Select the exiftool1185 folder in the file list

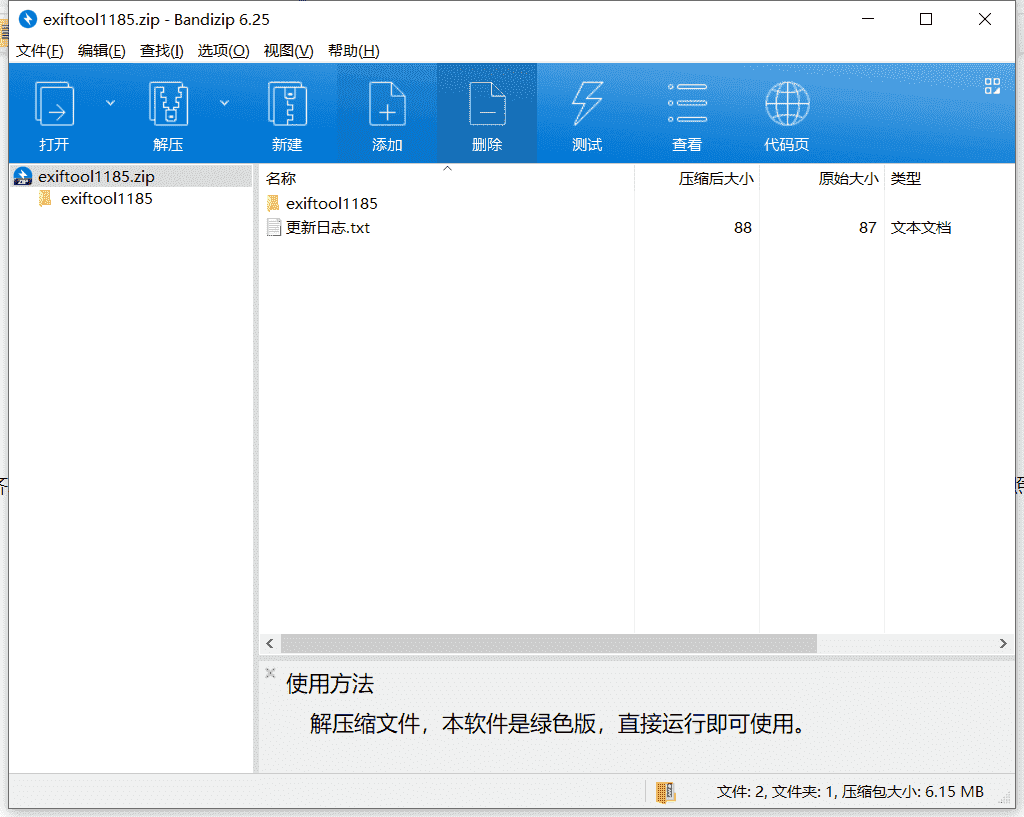point(332,204)
